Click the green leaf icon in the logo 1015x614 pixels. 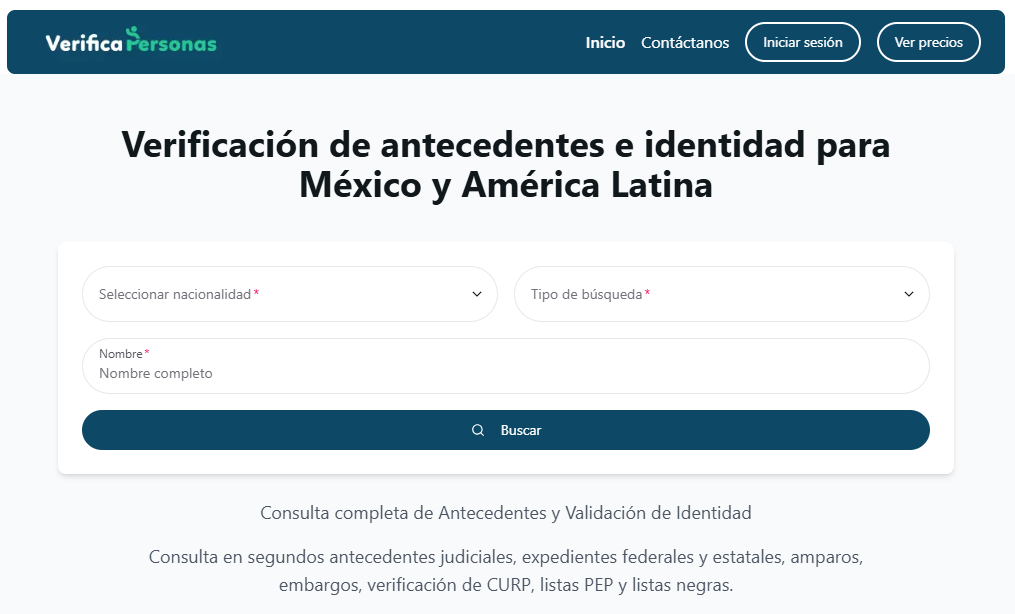coord(131,31)
